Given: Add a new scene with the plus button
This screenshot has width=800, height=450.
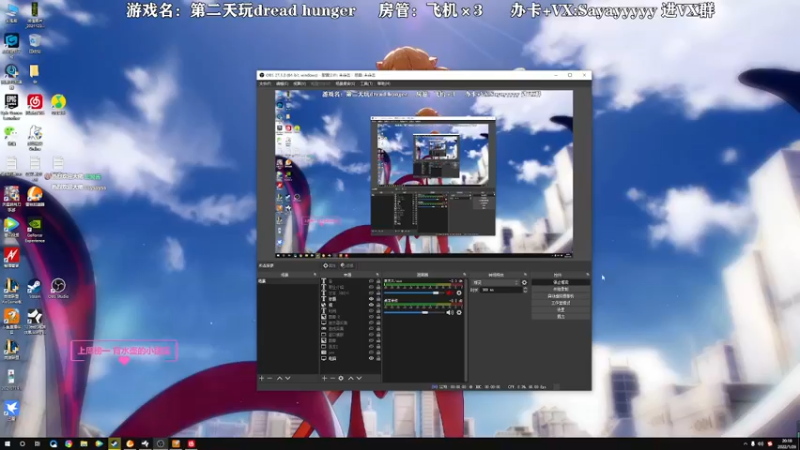Looking at the screenshot, I should 262,378.
